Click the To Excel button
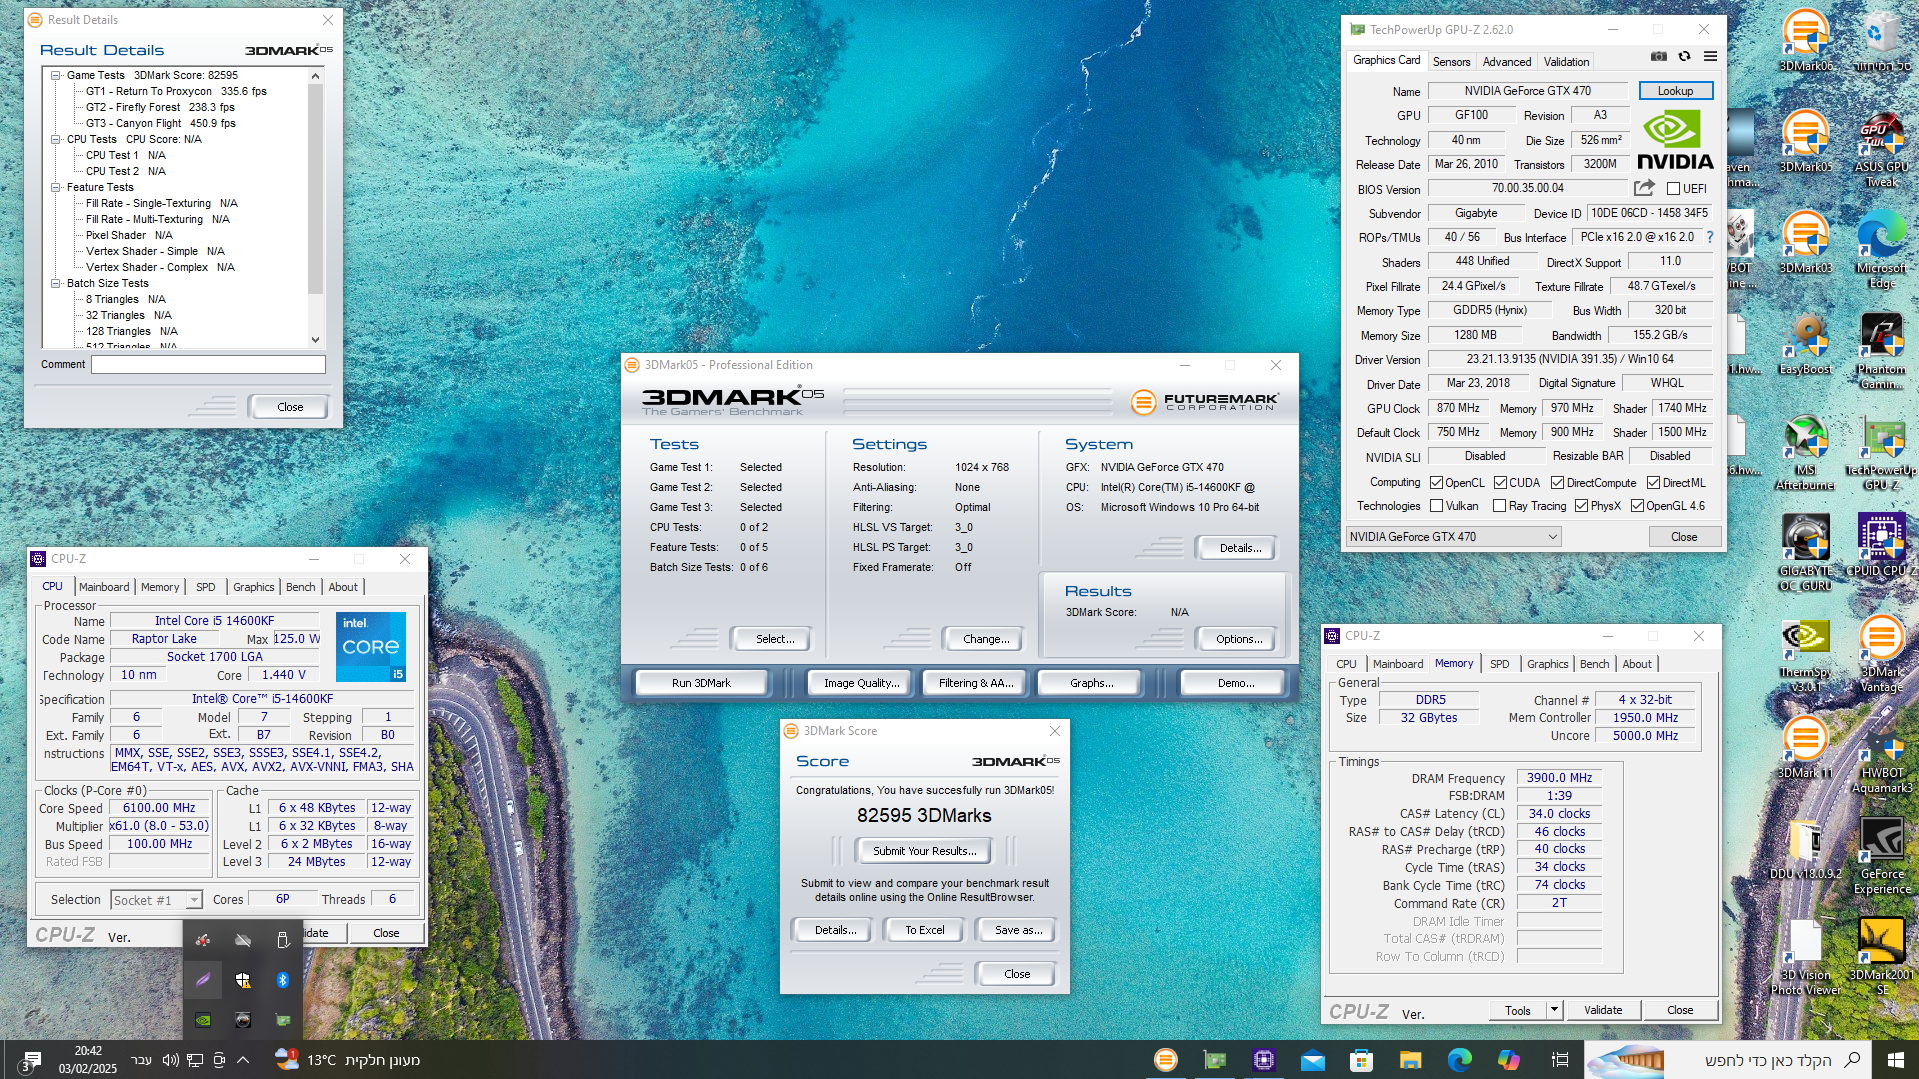This screenshot has width=1919, height=1079. [924, 930]
